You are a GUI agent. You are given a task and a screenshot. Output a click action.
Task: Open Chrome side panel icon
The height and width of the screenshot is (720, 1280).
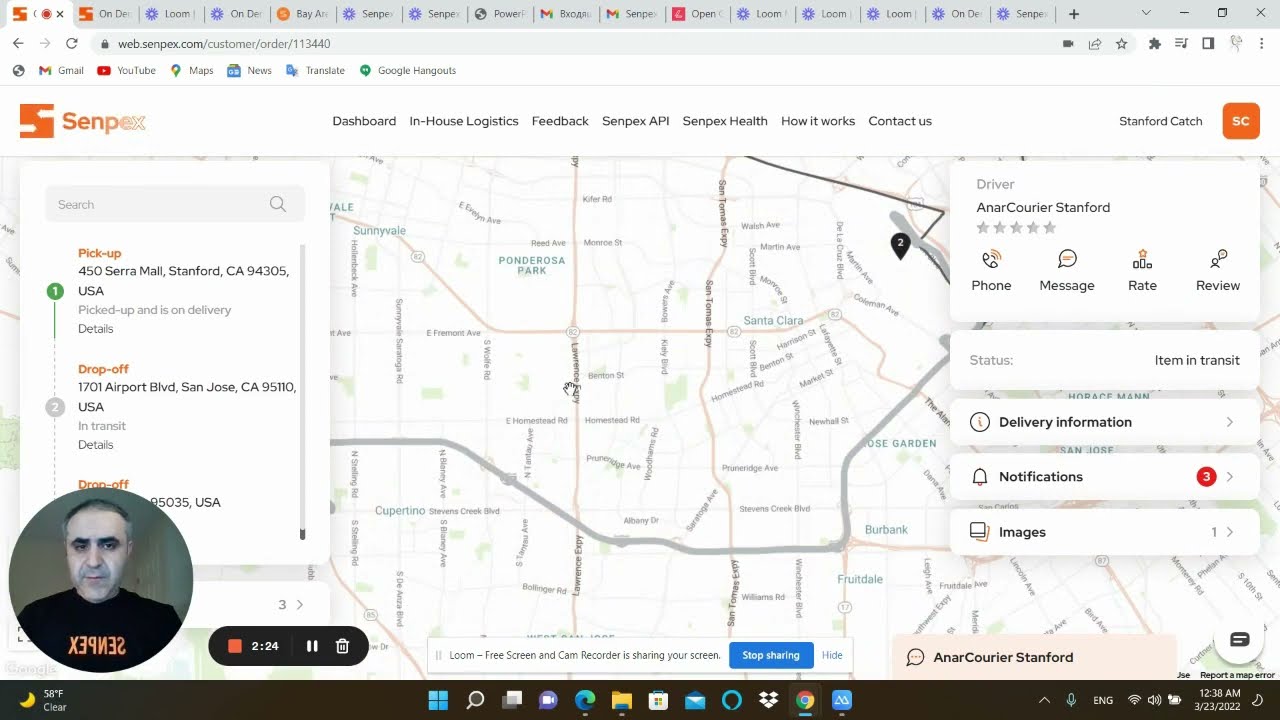tap(1208, 44)
